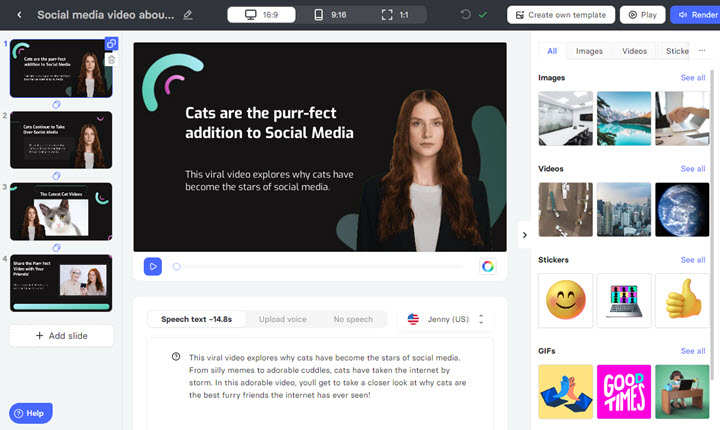Click the help icon beside speech text
Screen dimensions: 720x430
(176, 356)
